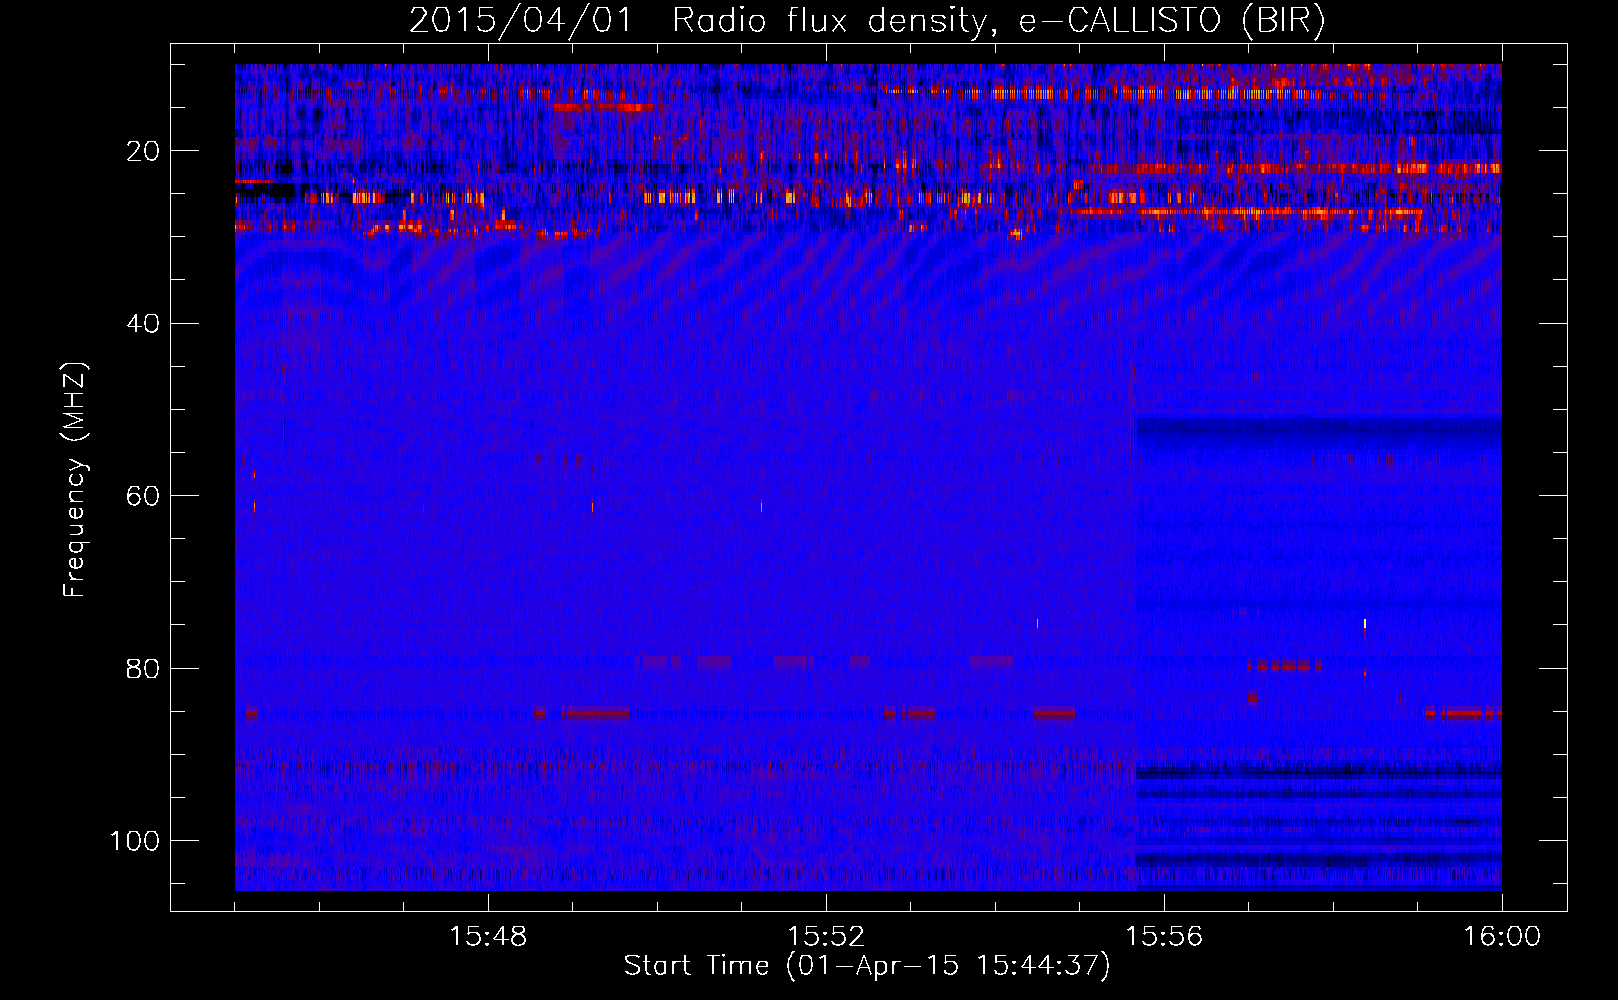Screen dimensions: 1618x1000
Task: Click the '40' frequency tick label
Action: click(x=143, y=324)
